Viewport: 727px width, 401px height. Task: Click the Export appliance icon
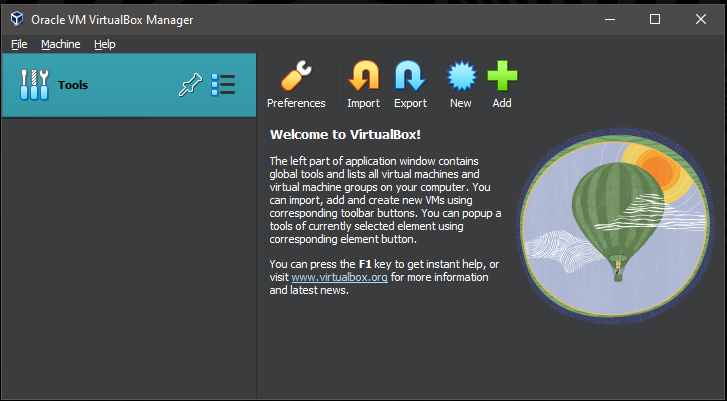(x=410, y=76)
